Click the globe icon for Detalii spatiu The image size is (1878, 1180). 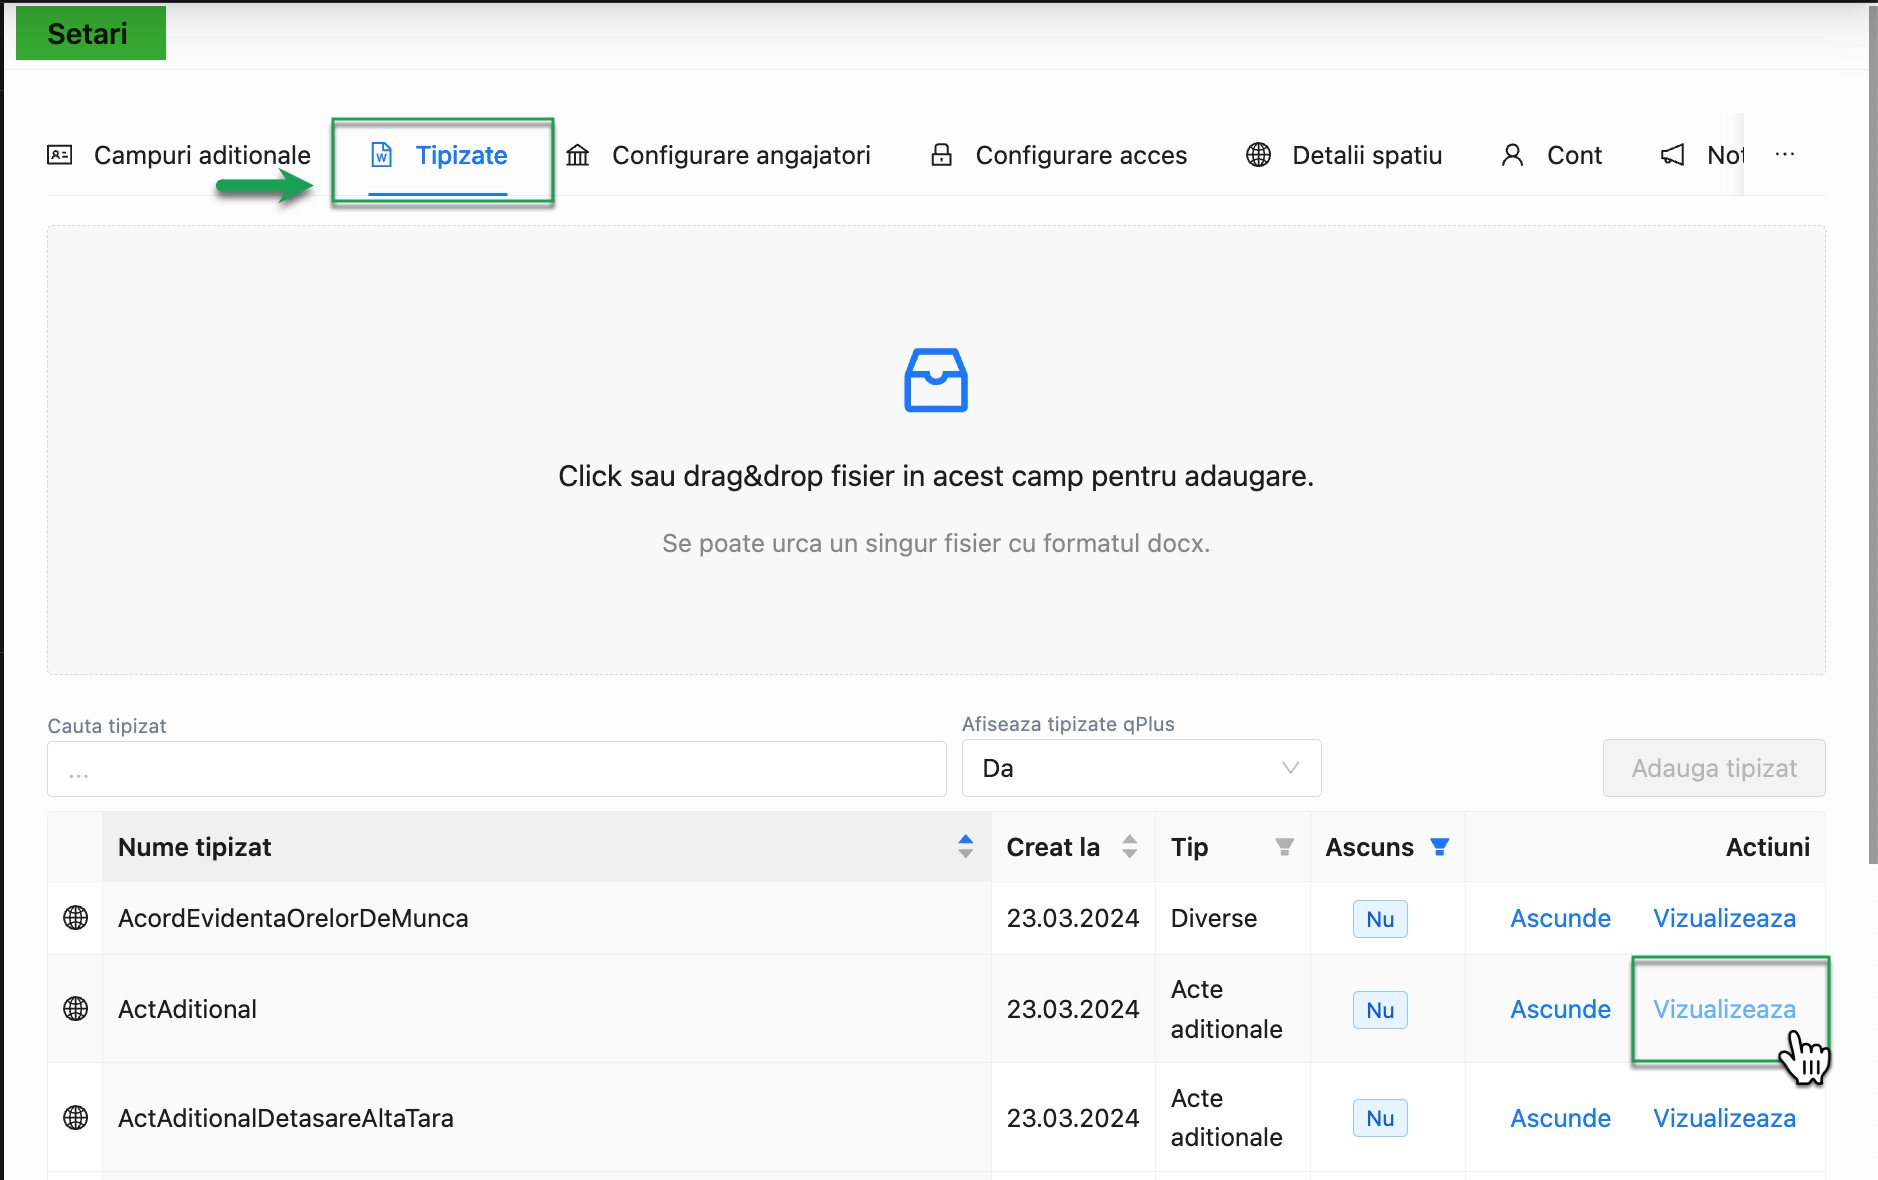point(1258,155)
